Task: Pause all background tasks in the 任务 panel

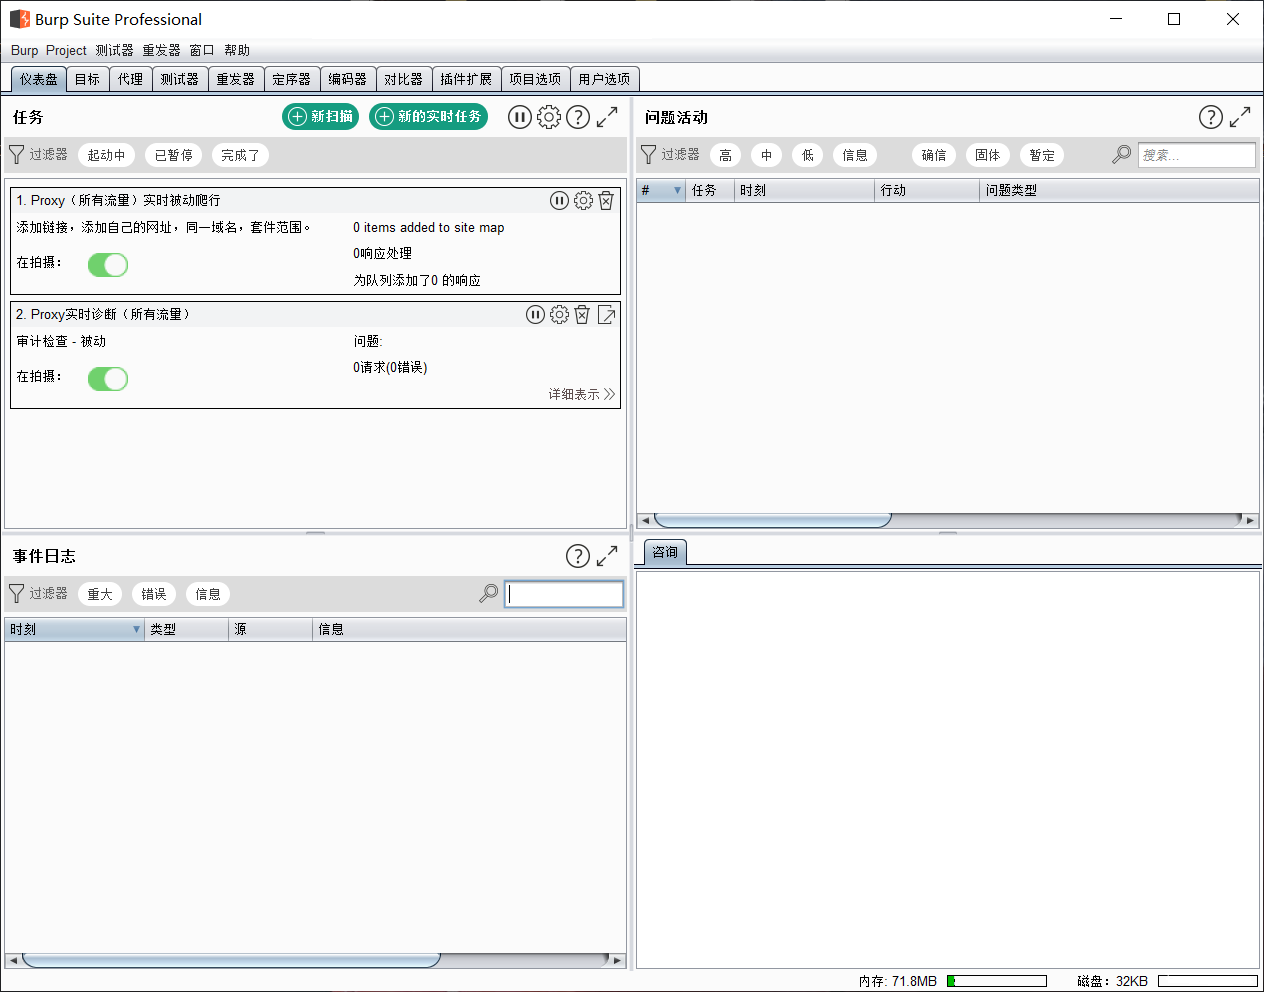Action: 520,117
